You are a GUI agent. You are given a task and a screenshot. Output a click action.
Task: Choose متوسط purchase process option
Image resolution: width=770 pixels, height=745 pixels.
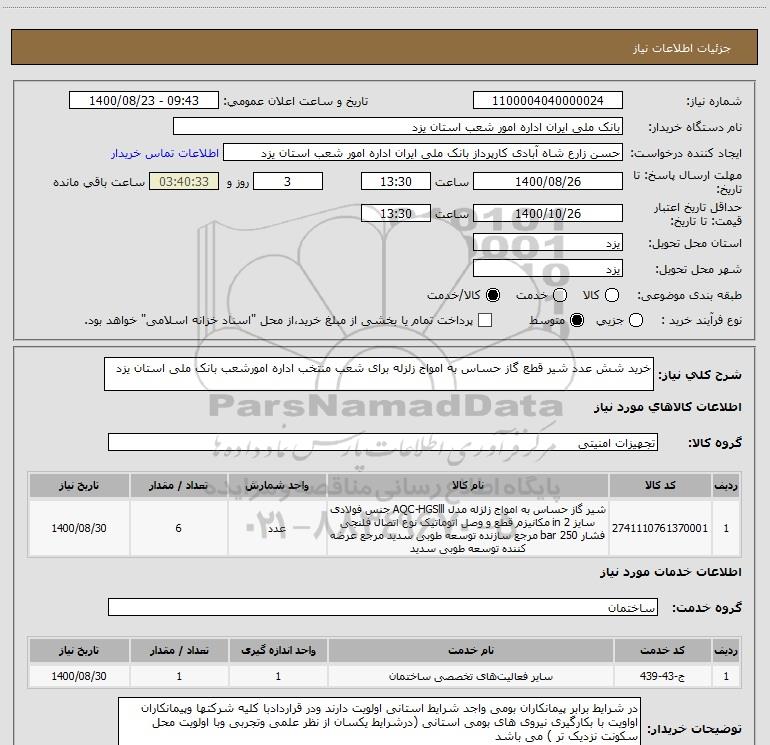(x=577, y=320)
